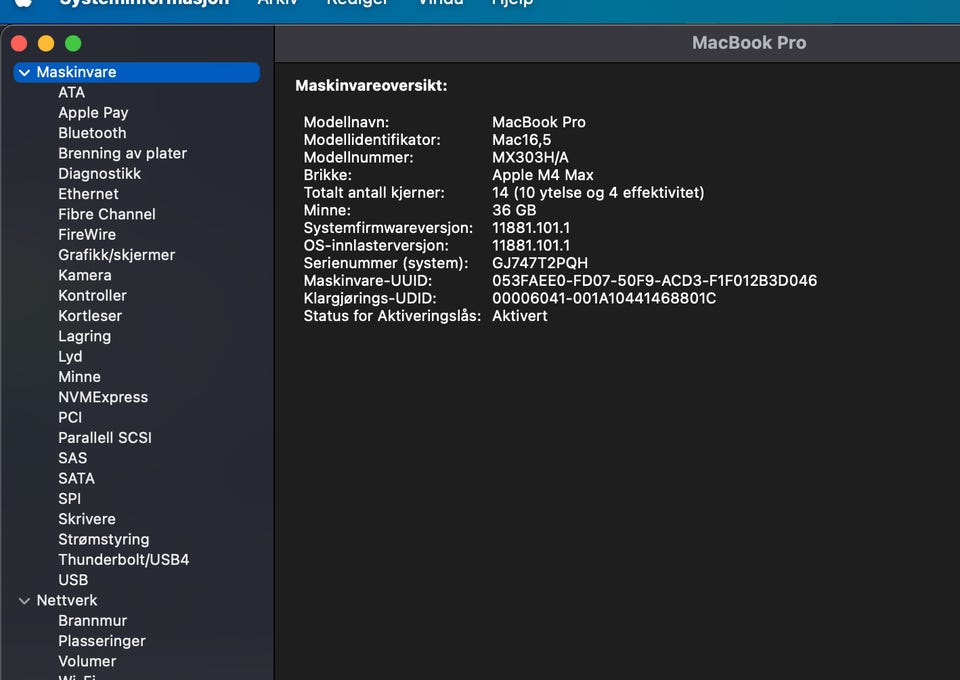The image size is (960, 680).
Task: Click the Maskinvare-UUID label
Action: [x=368, y=281]
